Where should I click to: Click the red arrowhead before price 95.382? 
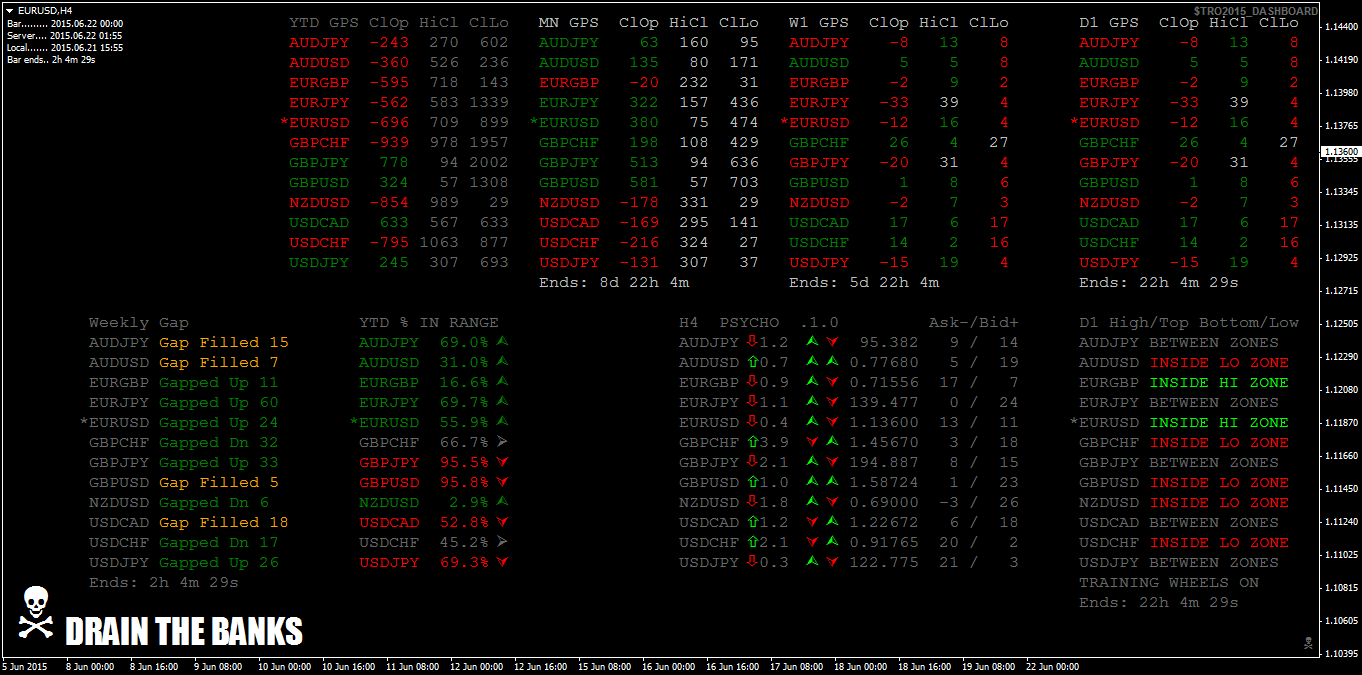point(832,342)
